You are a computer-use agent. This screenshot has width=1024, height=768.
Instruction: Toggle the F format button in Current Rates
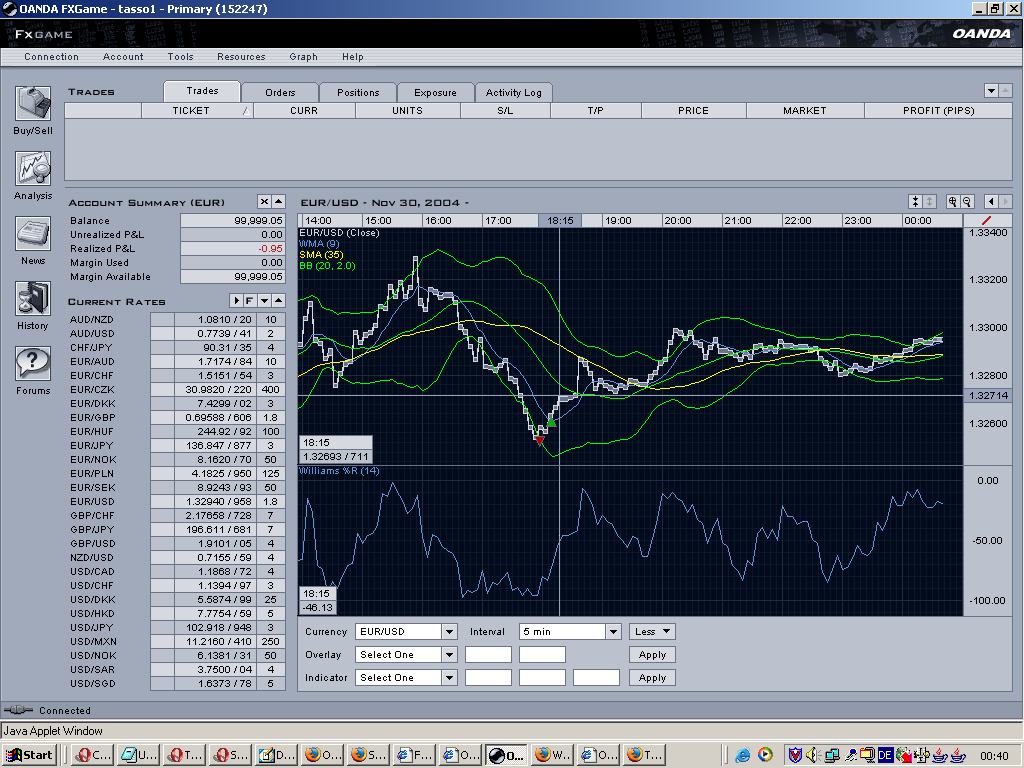(250, 301)
